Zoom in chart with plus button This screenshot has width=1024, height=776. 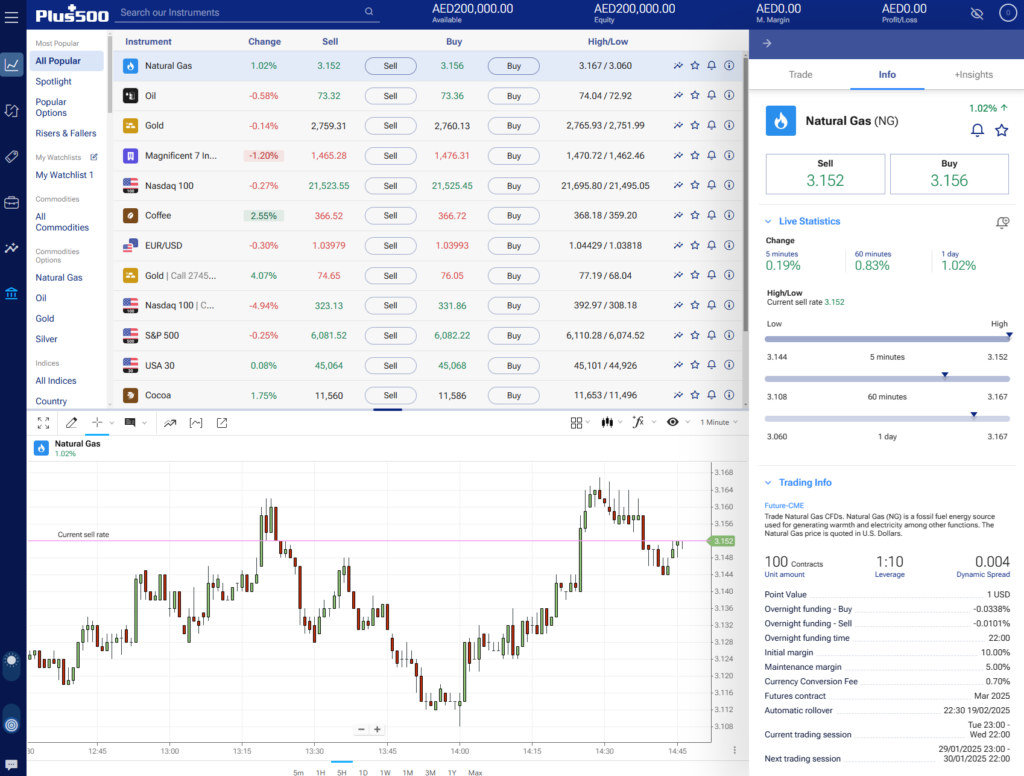pyautogui.click(x=377, y=729)
